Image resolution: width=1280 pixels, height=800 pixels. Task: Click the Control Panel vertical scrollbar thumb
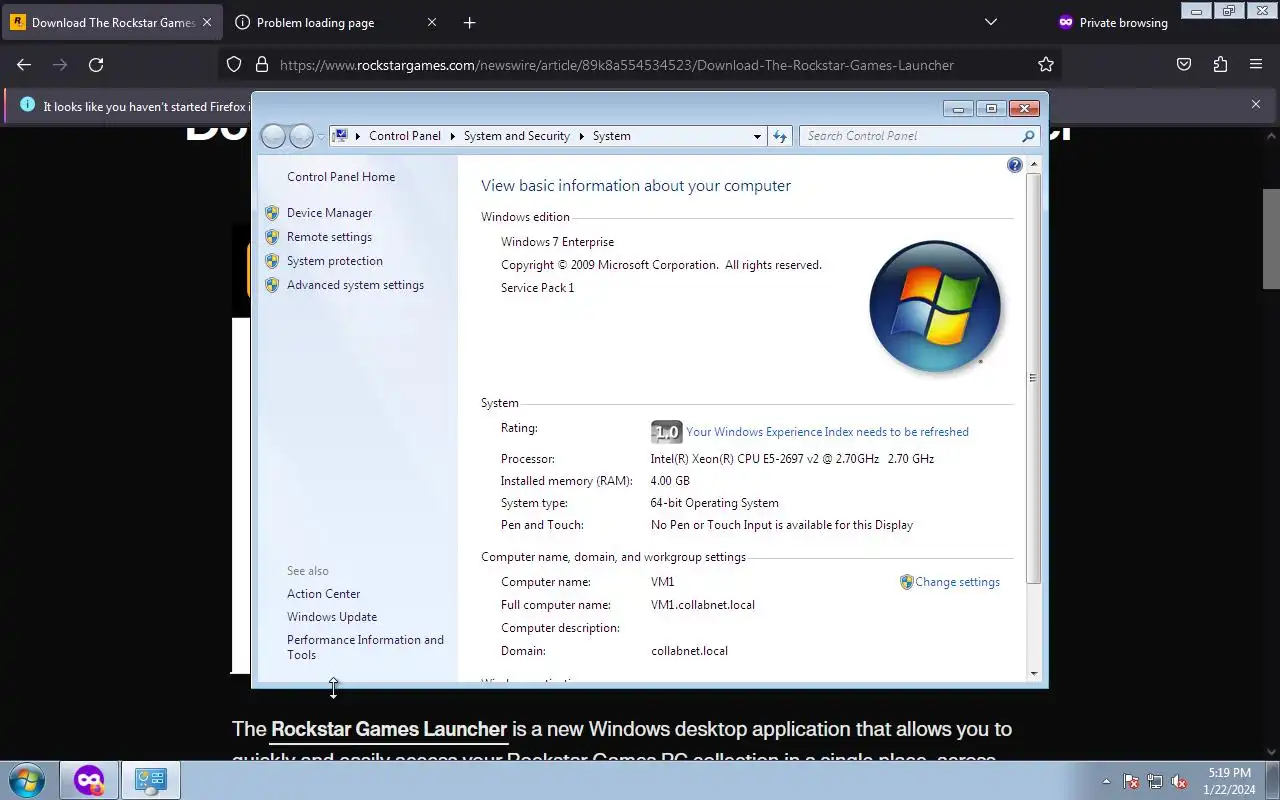point(1034,378)
